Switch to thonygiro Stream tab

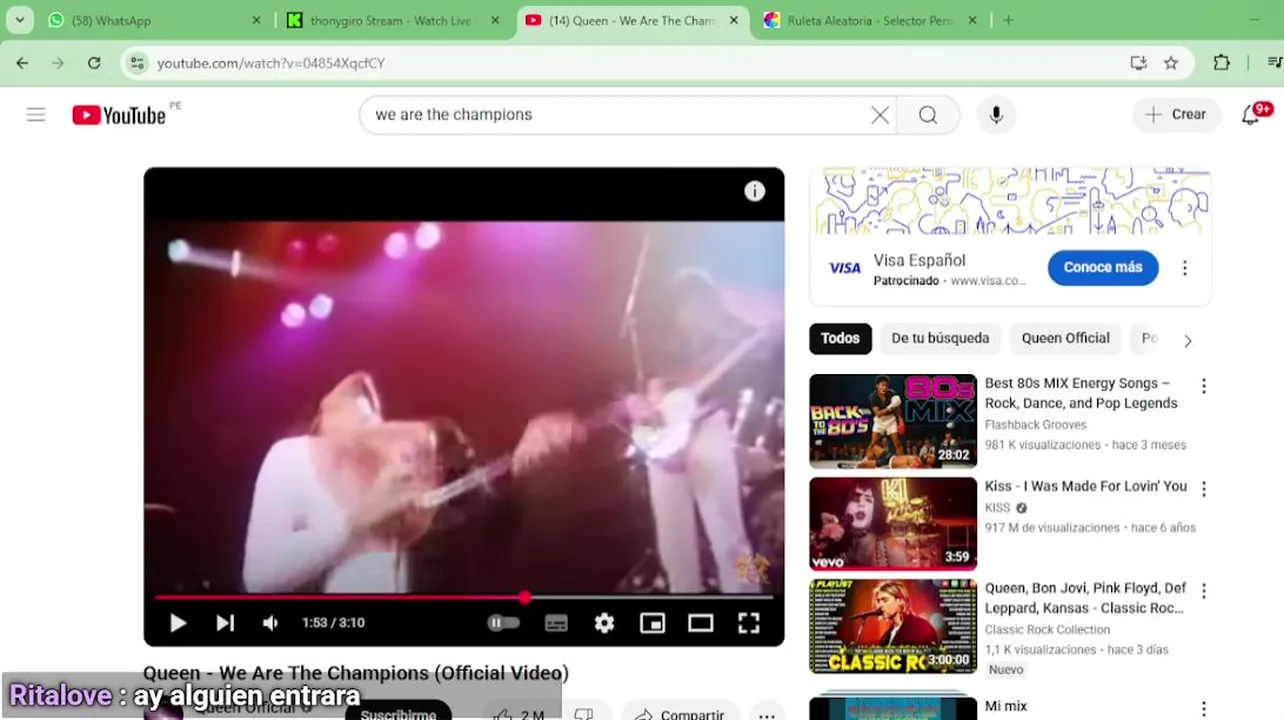[390, 20]
